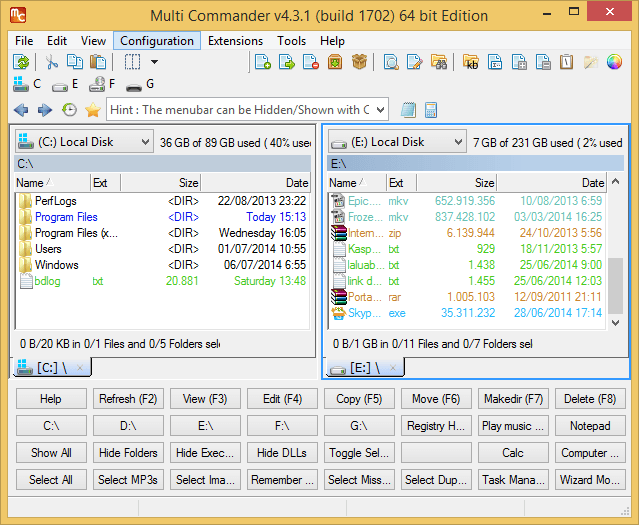The width and height of the screenshot is (639, 525).
Task: Click the Pack archive box icon
Action: 335,62
